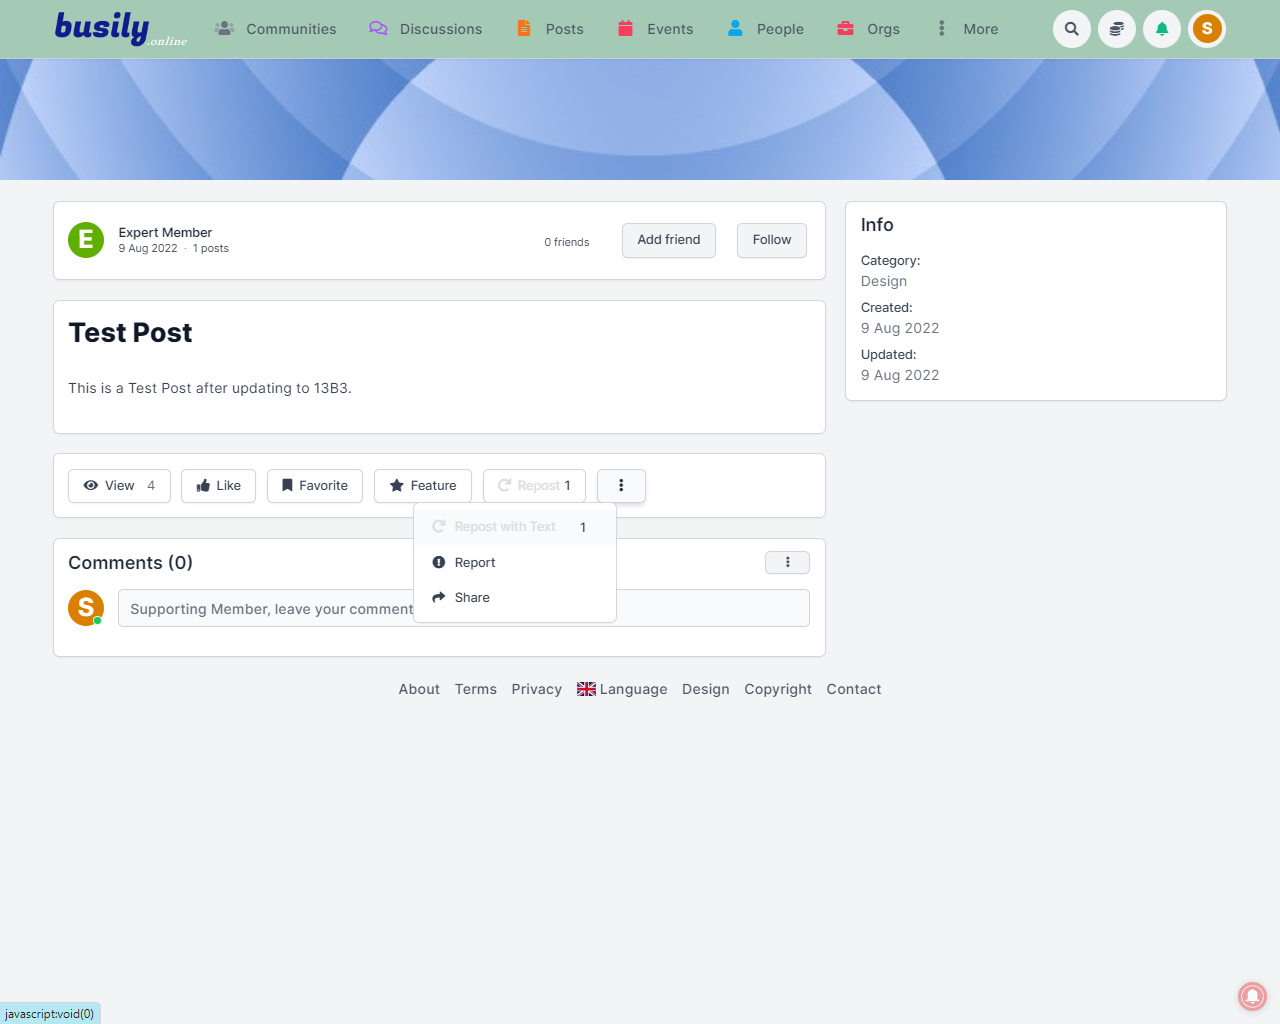
Task: Collapse the post actions three-dot menu
Action: coord(621,486)
